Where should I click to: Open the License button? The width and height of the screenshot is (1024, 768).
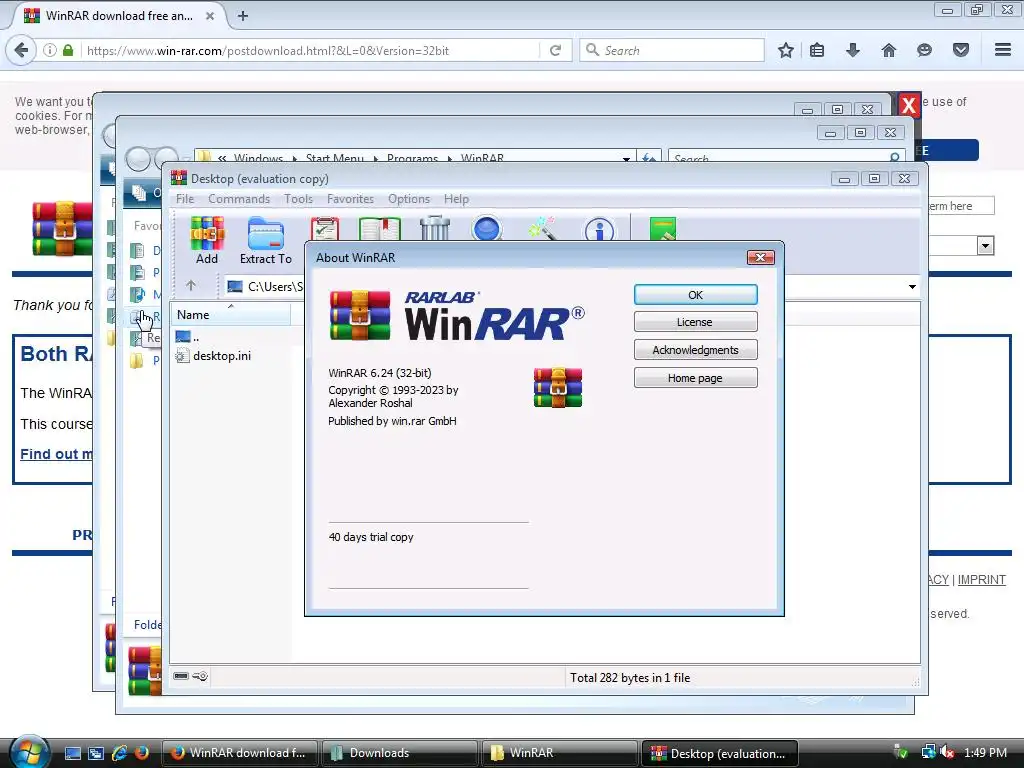[696, 322]
